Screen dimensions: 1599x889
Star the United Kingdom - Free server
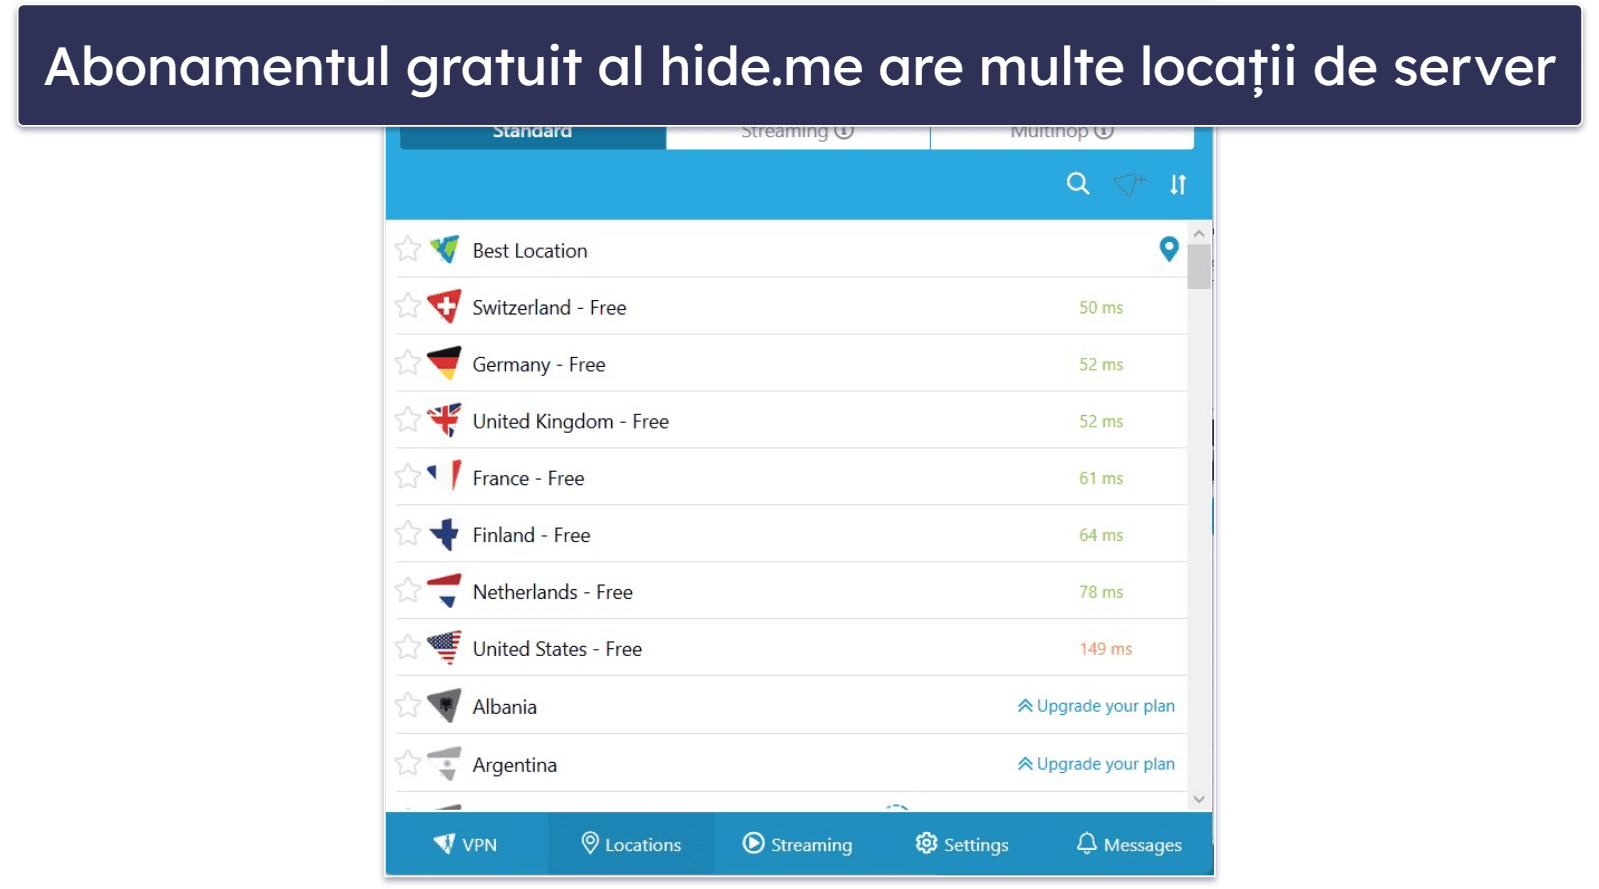point(408,420)
